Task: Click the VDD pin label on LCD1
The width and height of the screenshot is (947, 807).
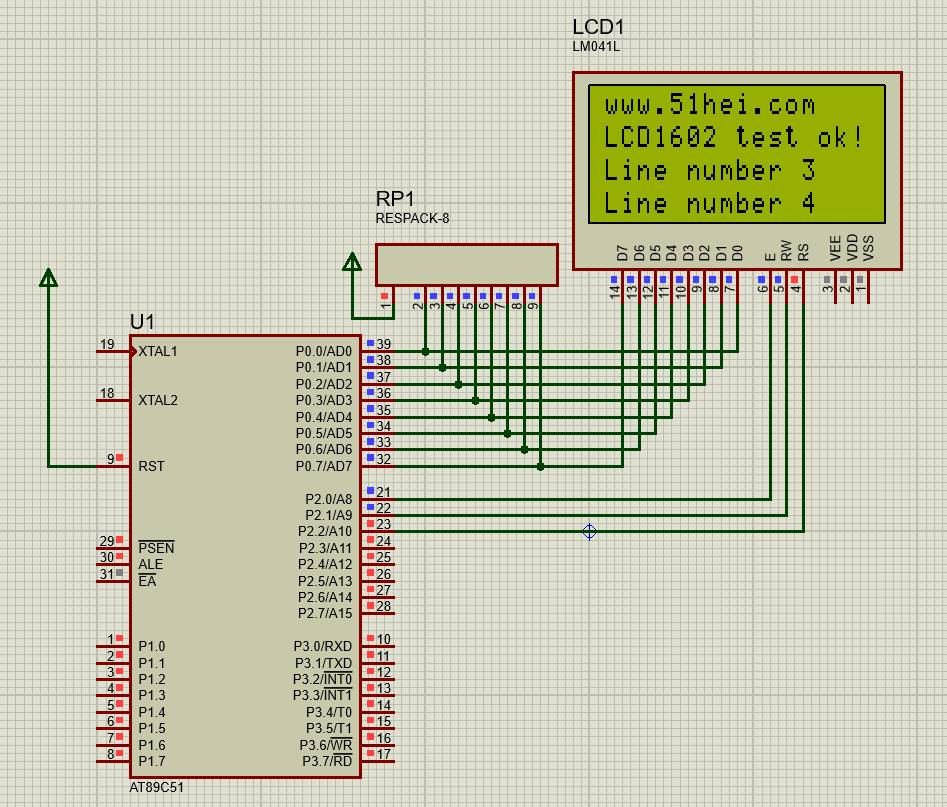Action: click(x=852, y=248)
